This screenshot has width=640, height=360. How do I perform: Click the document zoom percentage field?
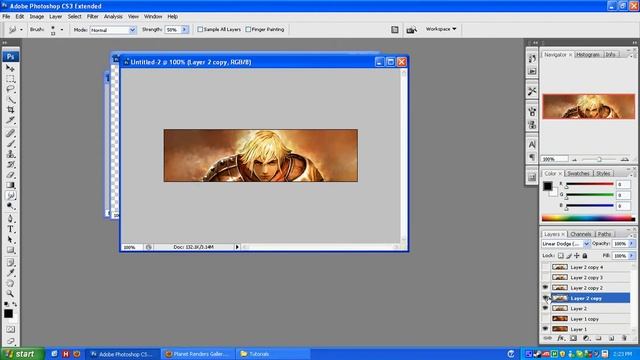(x=131, y=247)
